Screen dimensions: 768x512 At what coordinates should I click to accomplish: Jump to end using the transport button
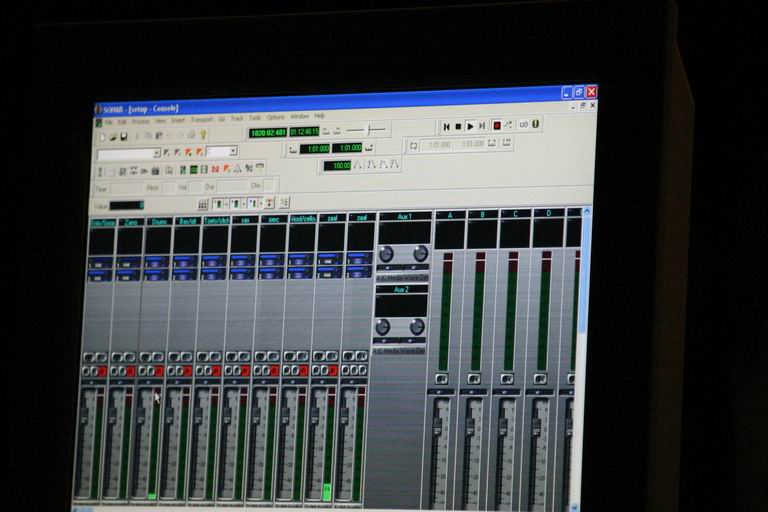(482, 126)
